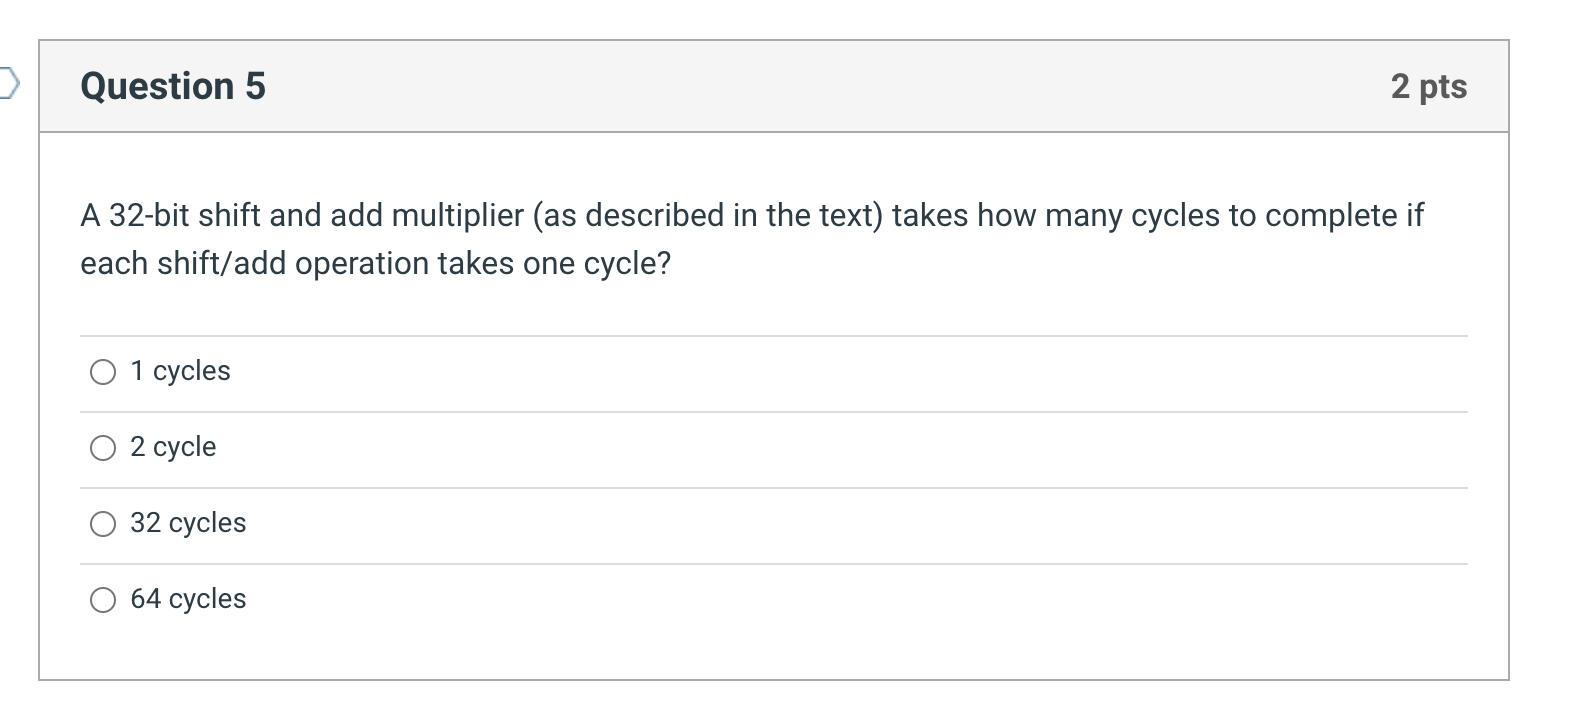Screen dimensions: 1582x716
Task: Click the "32 cycles" option label text
Action: [x=189, y=523]
